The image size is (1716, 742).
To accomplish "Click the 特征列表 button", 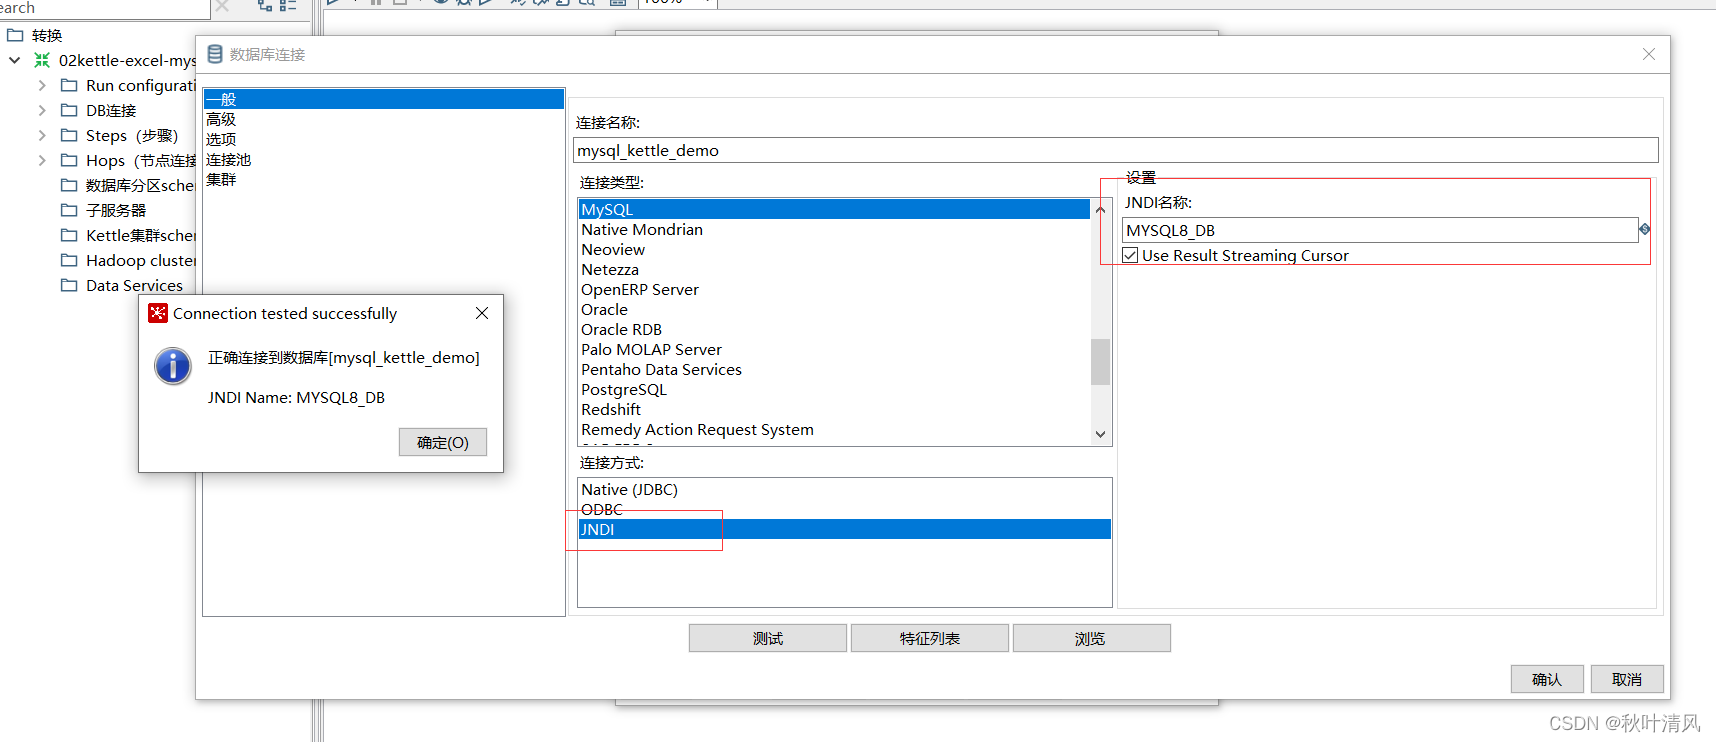I will [x=930, y=638].
